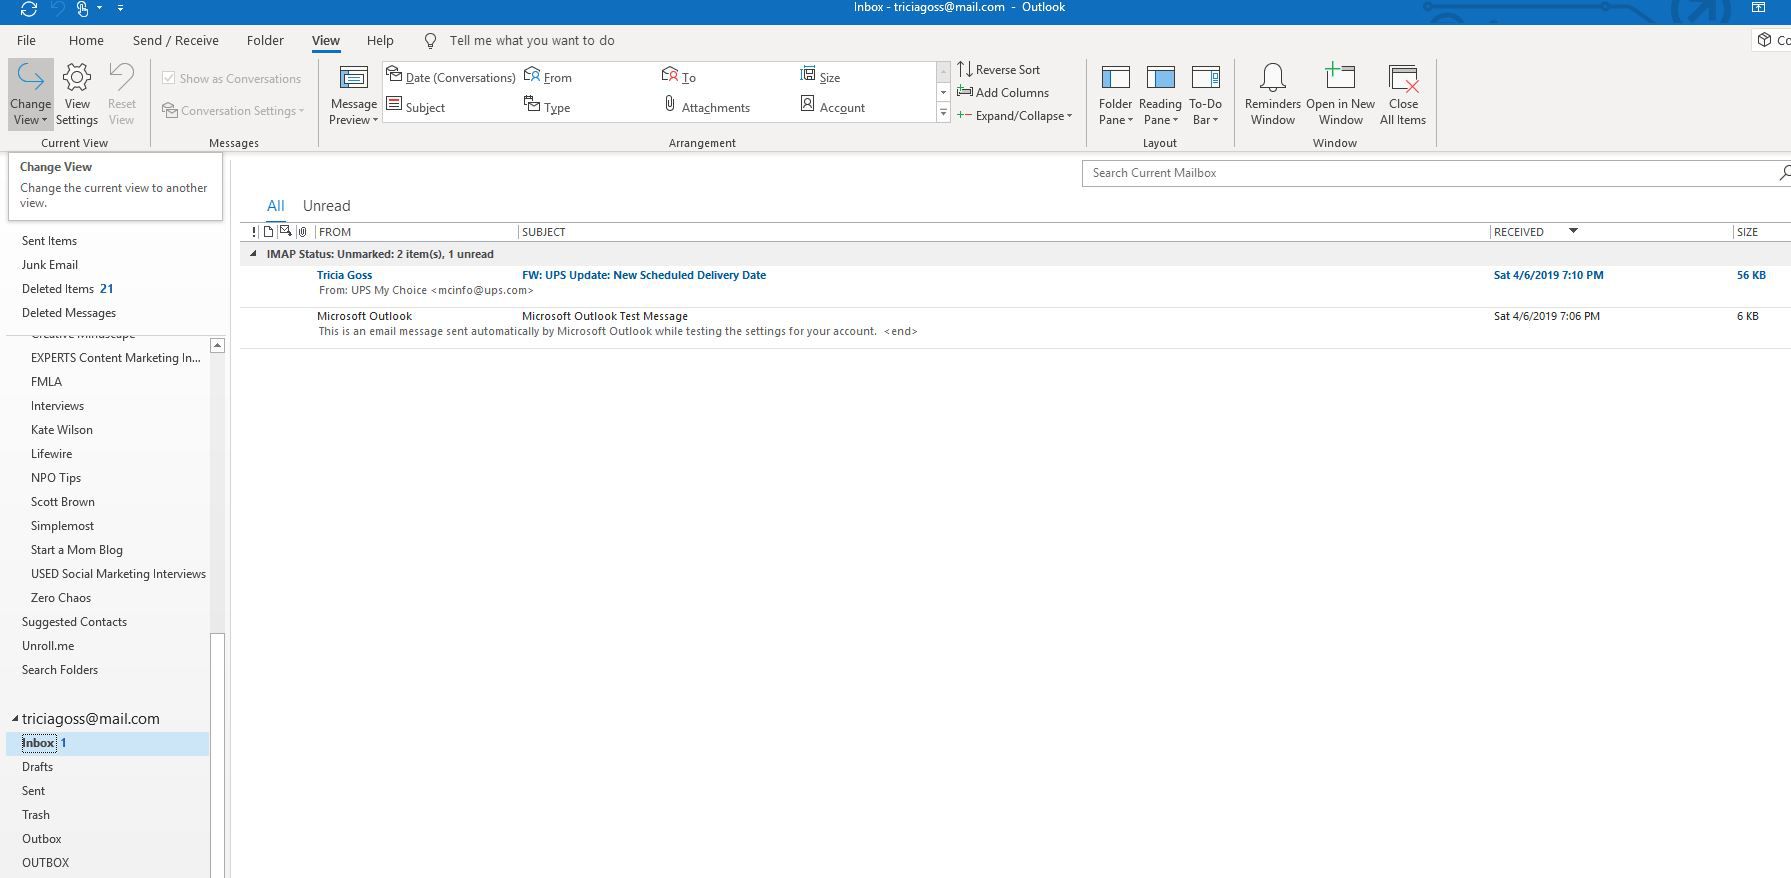Arrange messages by Account
This screenshot has height=878, width=1791.
(x=833, y=107)
